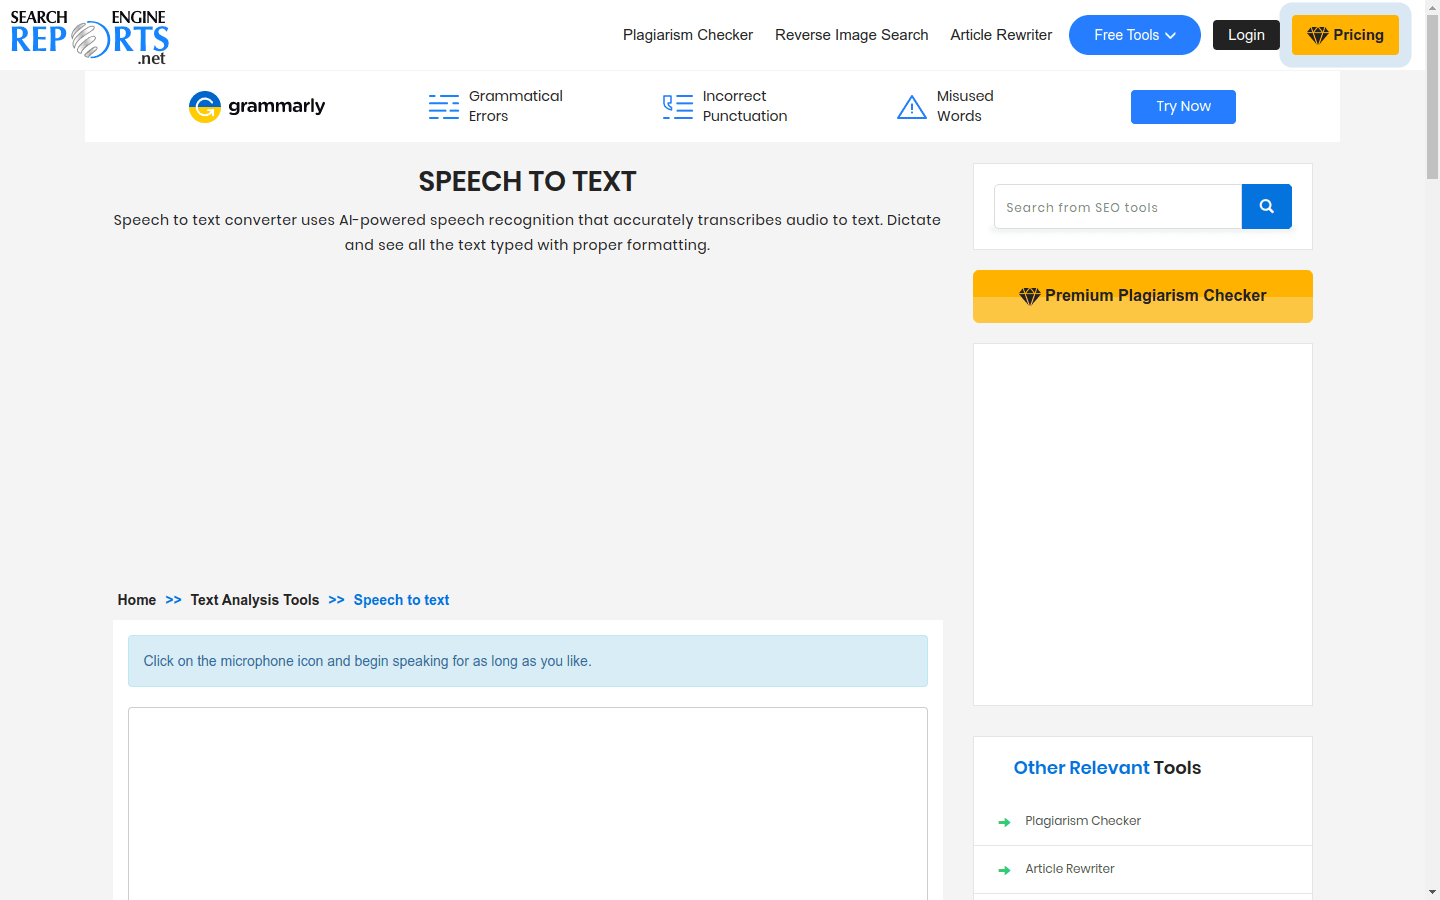Click the crown icon on Premium Plagiarism Checker
The height and width of the screenshot is (900, 1440).
click(x=1030, y=295)
